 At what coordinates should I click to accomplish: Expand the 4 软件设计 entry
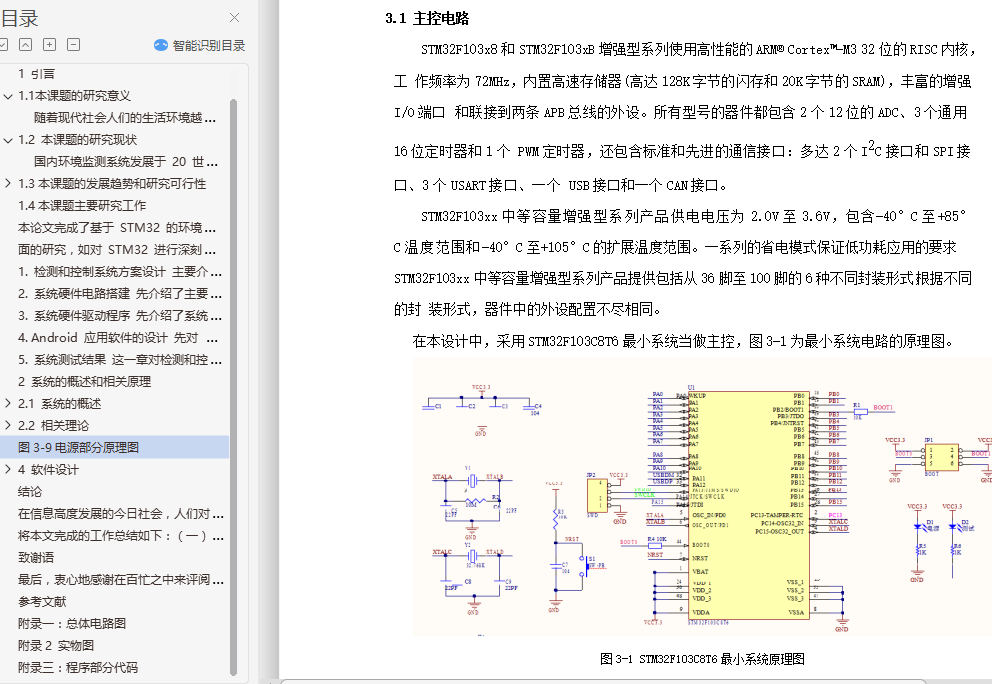[8, 469]
